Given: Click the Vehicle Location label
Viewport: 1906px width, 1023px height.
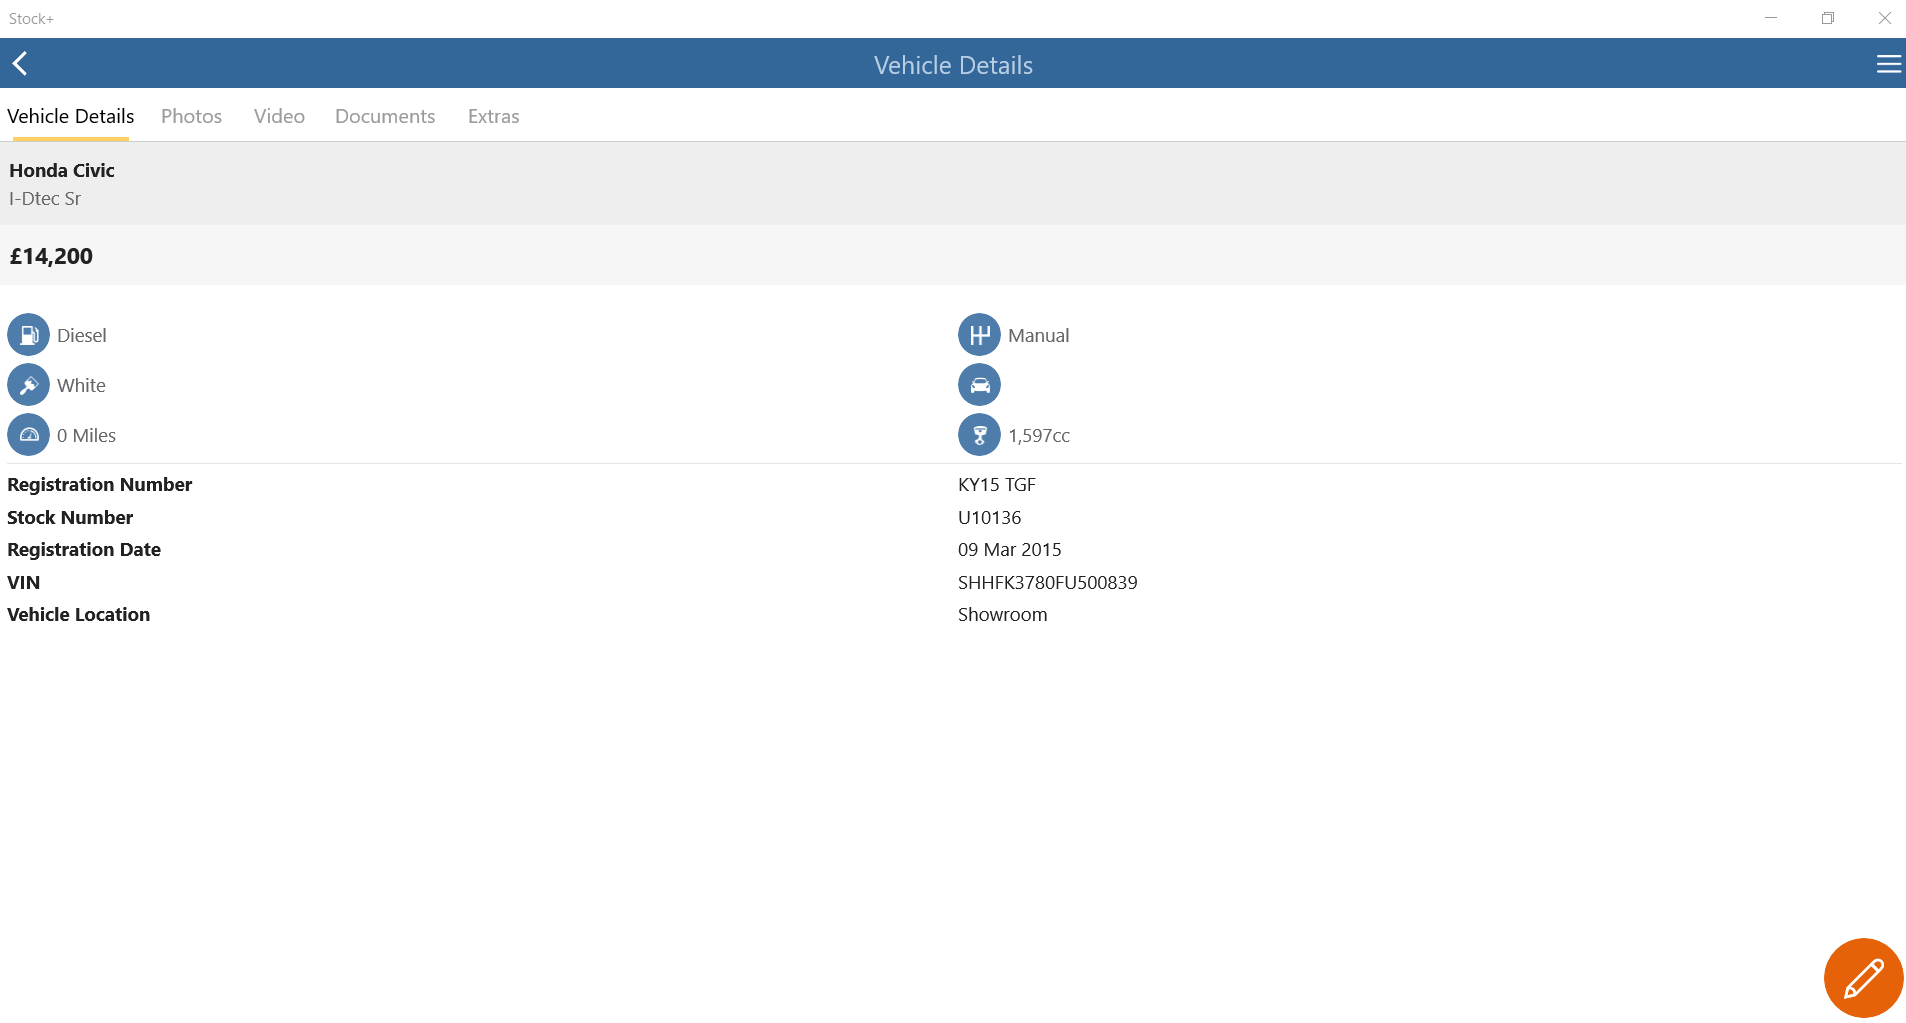Looking at the screenshot, I should point(79,614).
